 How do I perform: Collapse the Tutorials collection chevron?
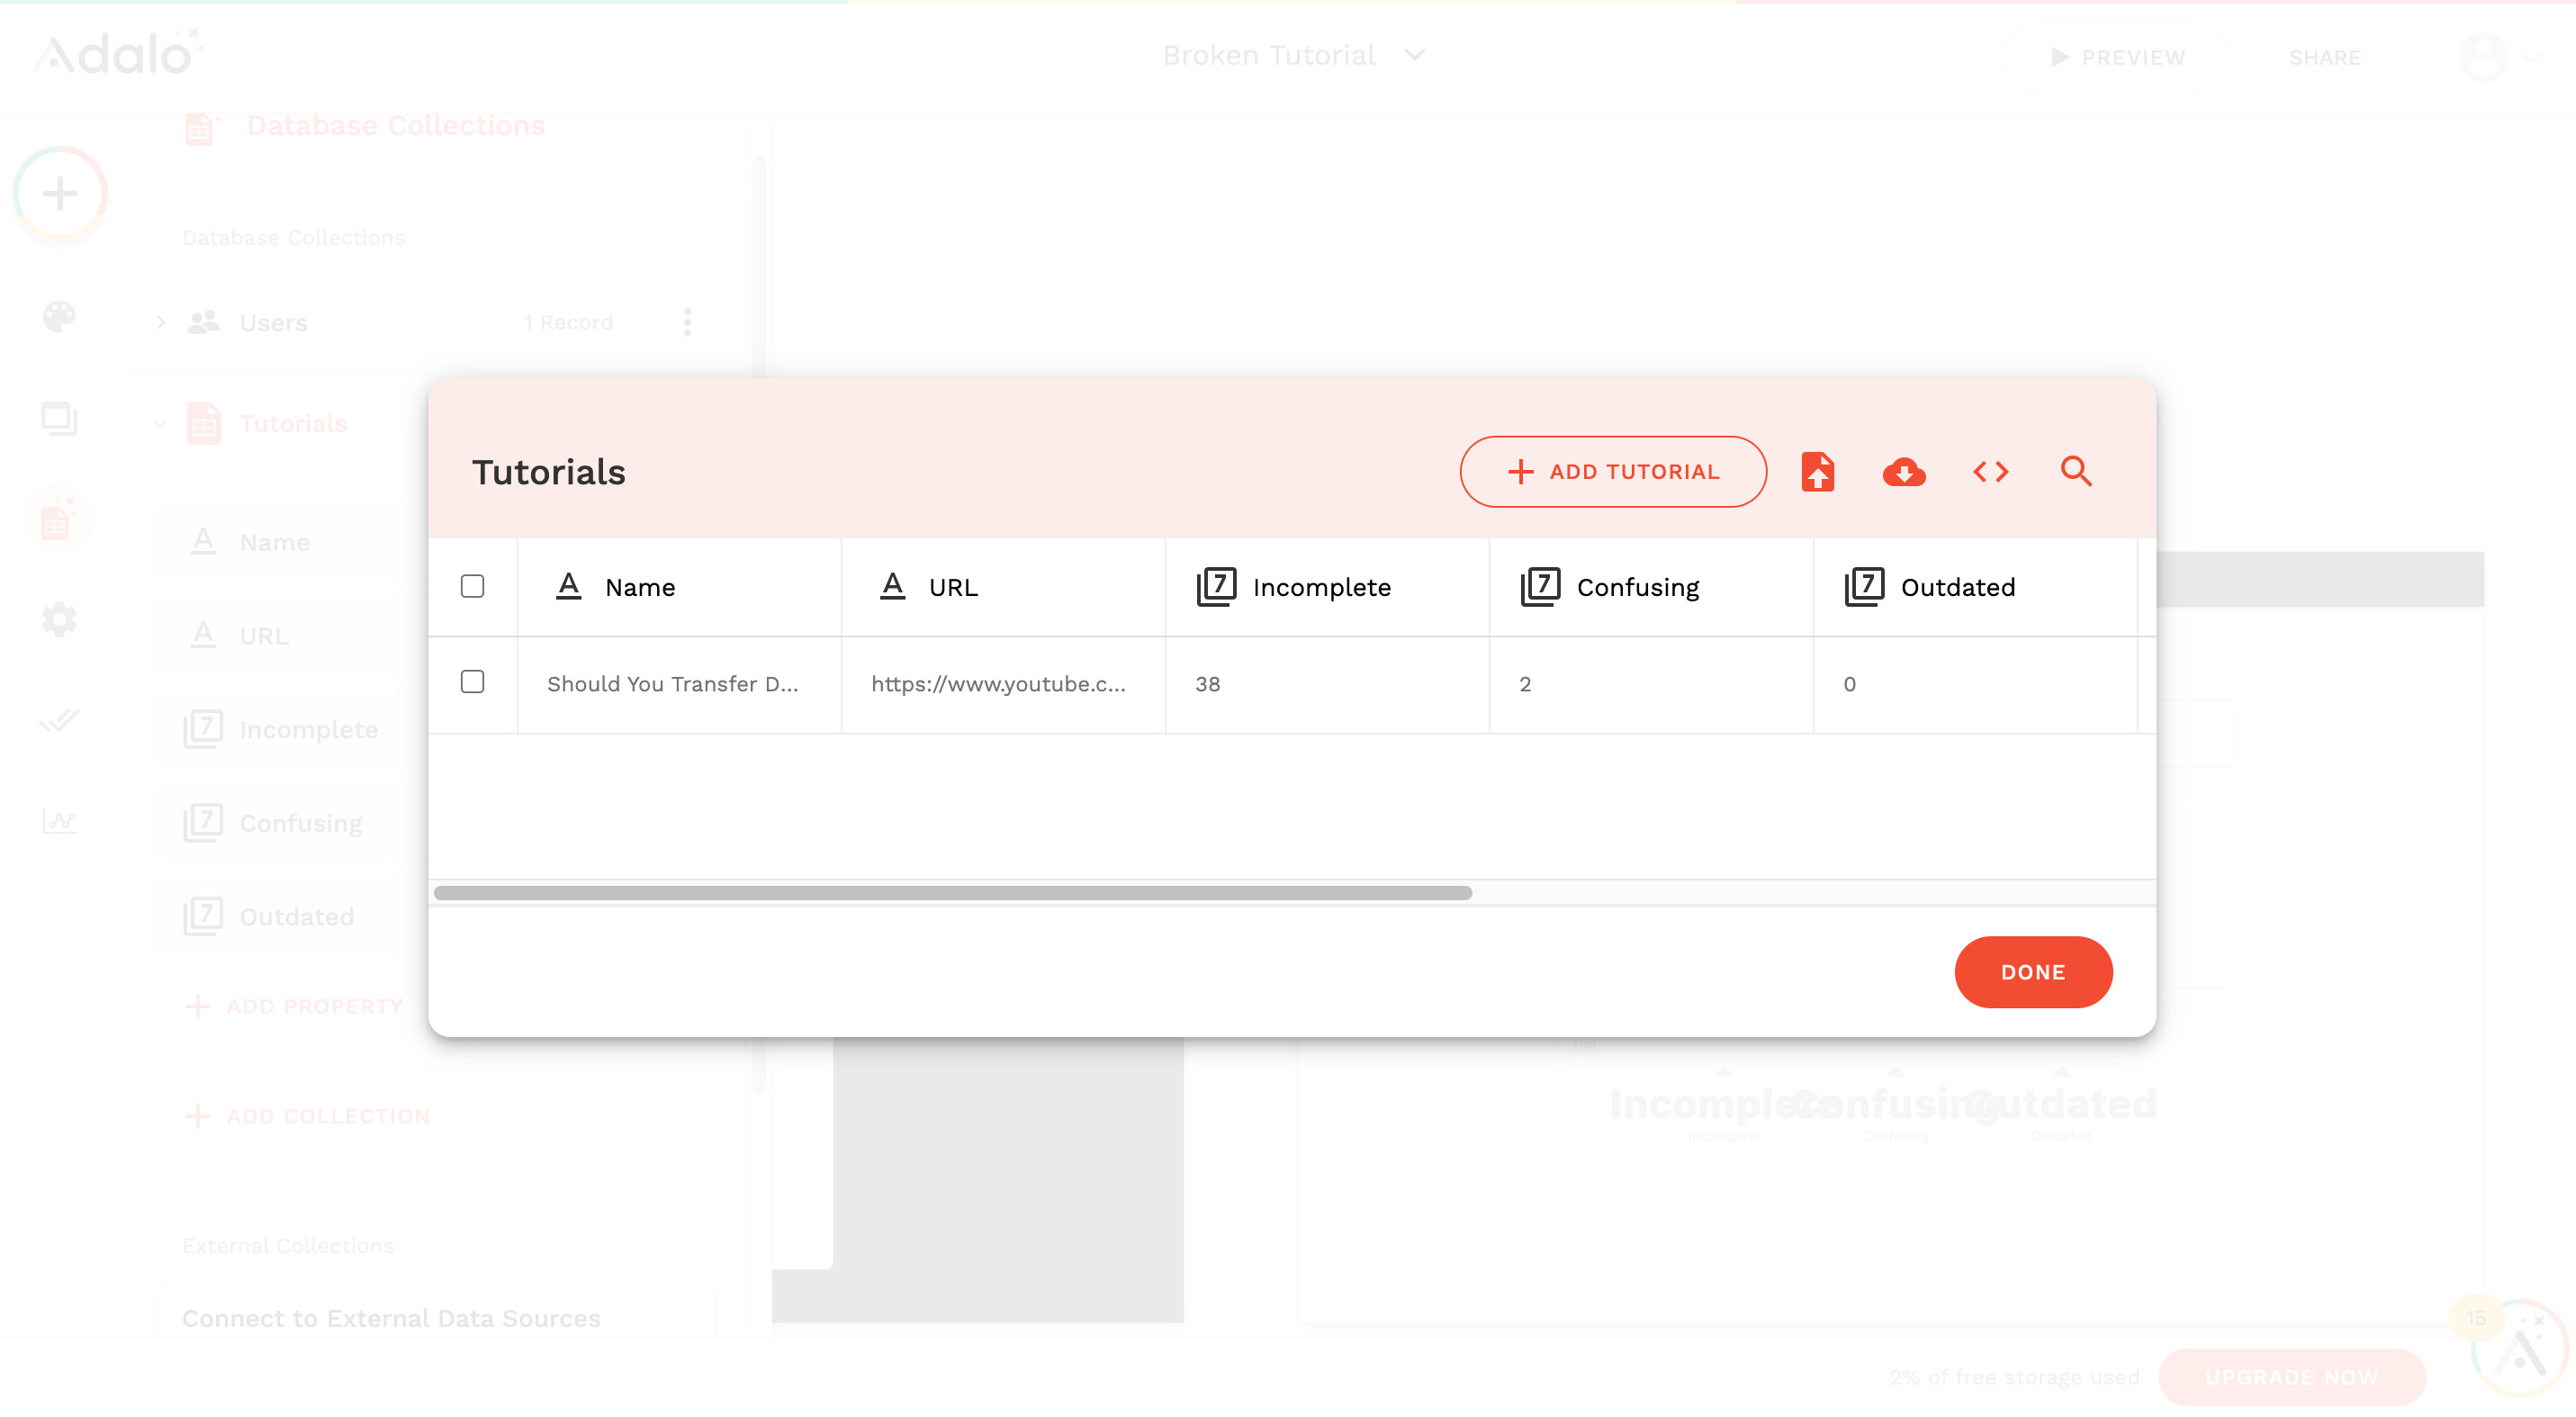click(x=161, y=423)
